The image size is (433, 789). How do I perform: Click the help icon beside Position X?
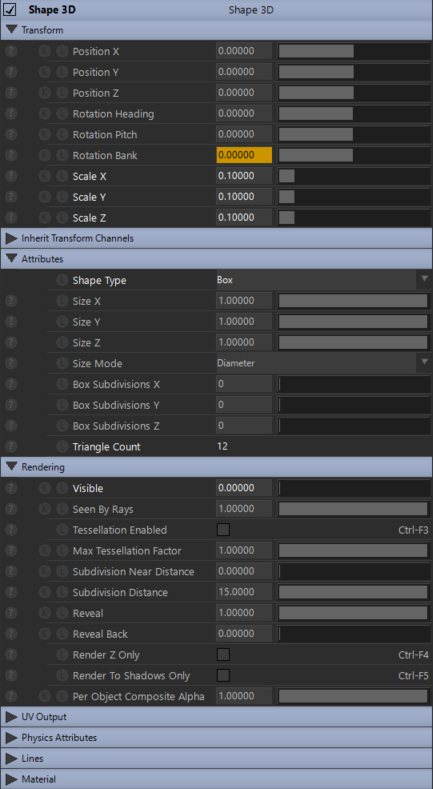(x=11, y=51)
